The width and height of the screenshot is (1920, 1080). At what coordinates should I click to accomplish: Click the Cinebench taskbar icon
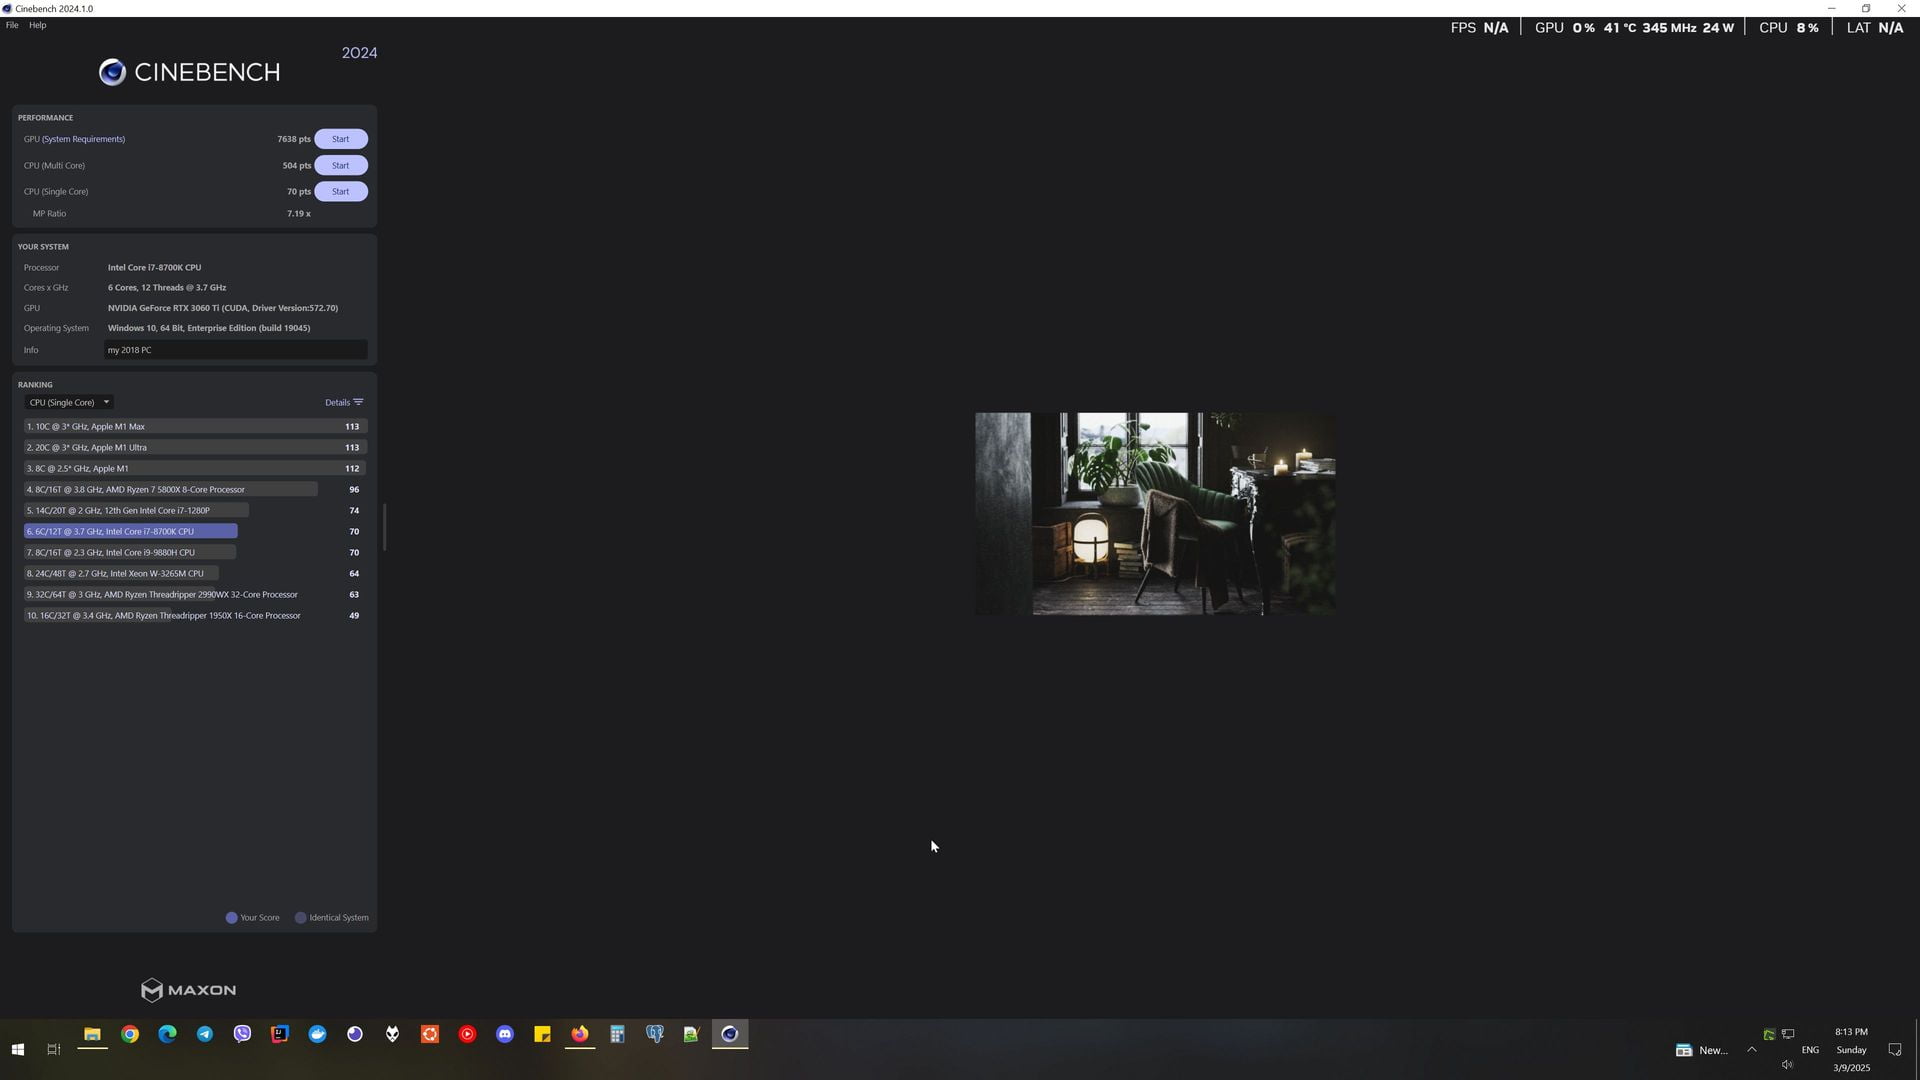tap(730, 1035)
